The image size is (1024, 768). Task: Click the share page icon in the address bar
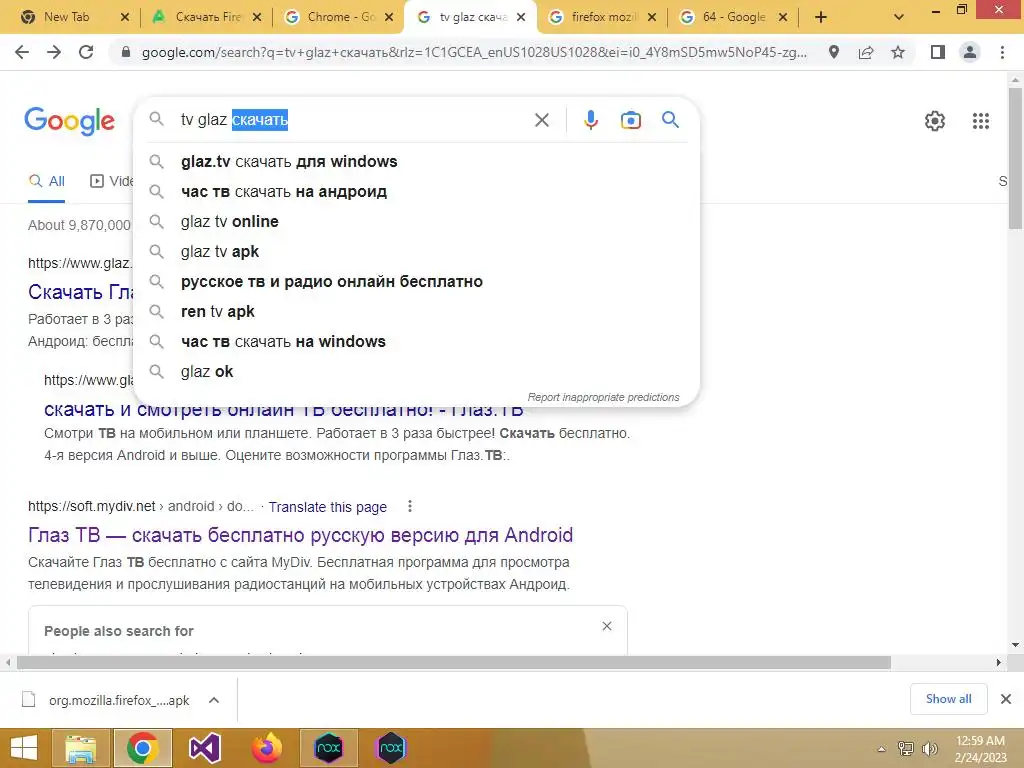coord(866,52)
